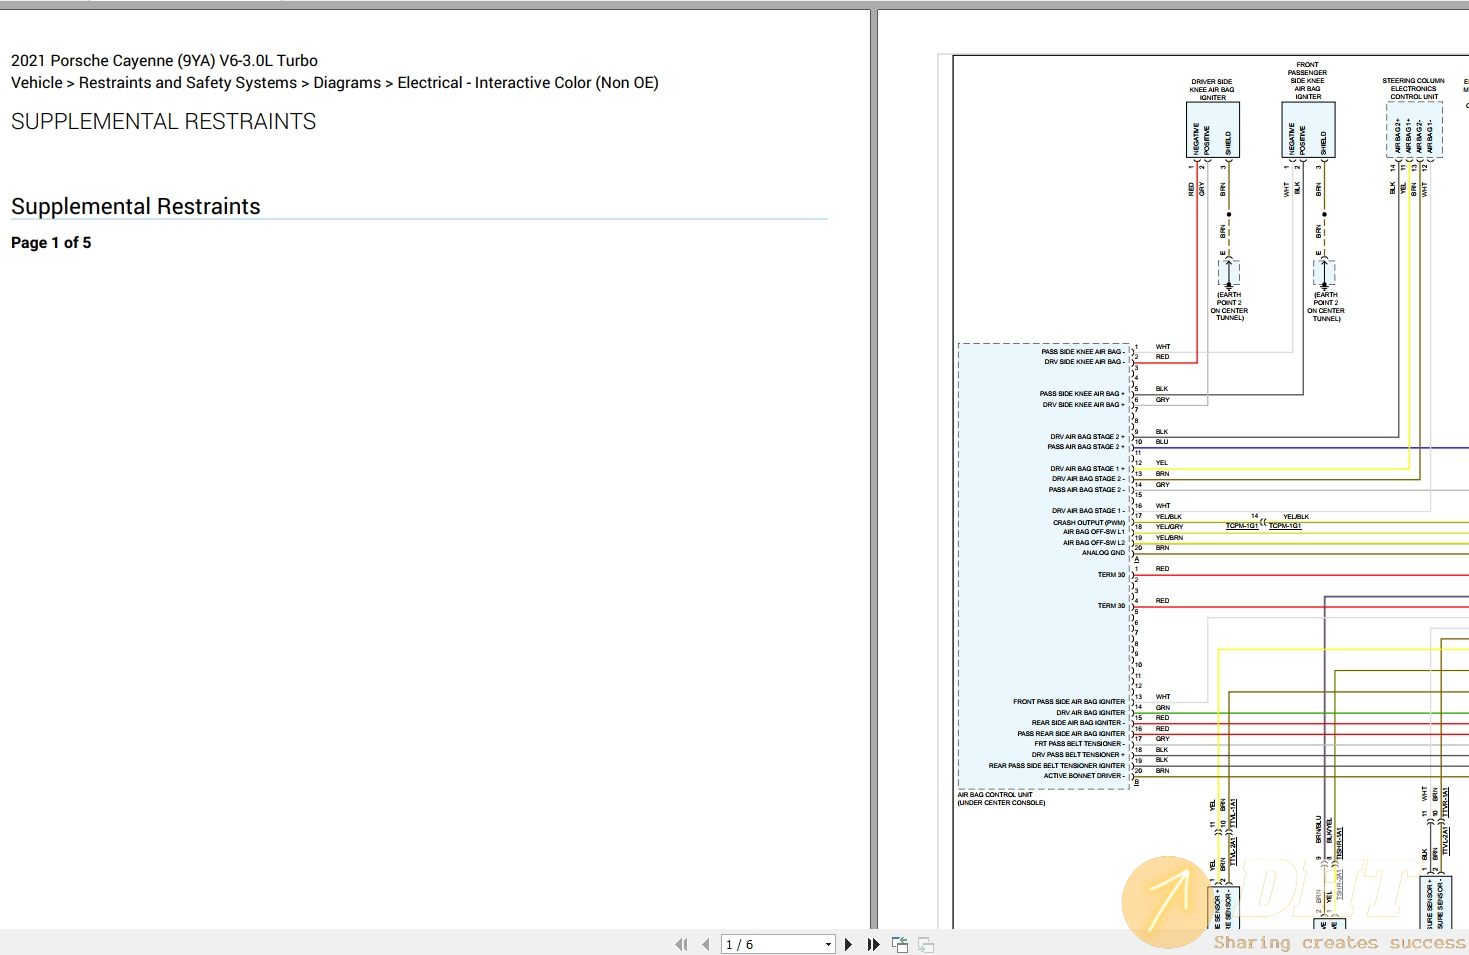Click the 2021 Porsche Cayenne title line

click(164, 61)
